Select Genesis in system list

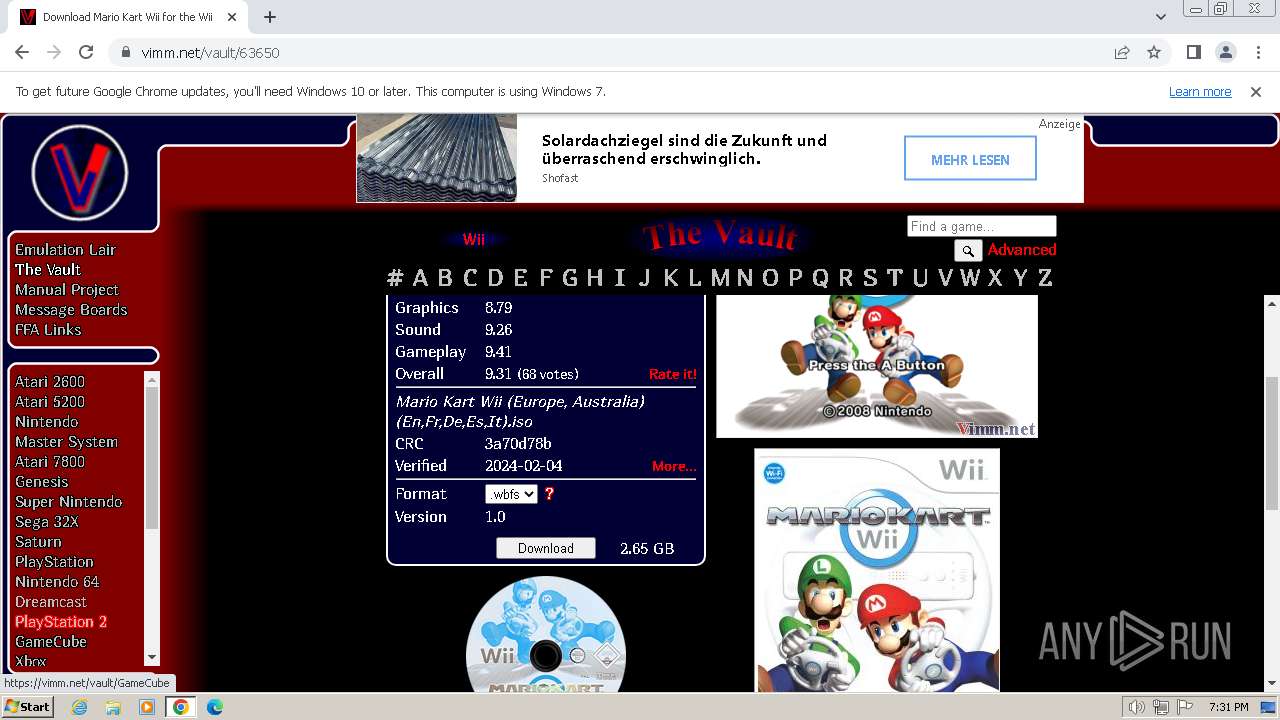point(42,482)
